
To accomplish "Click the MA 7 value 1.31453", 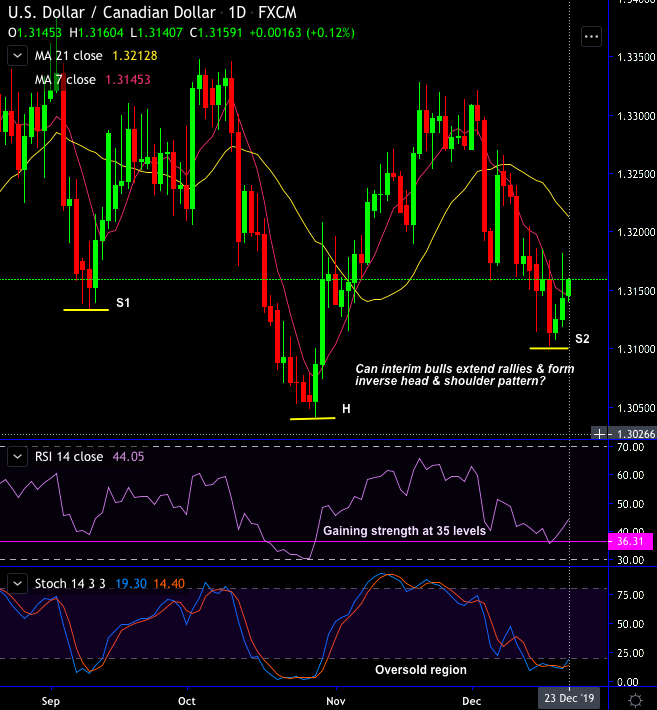I will coord(128,80).
